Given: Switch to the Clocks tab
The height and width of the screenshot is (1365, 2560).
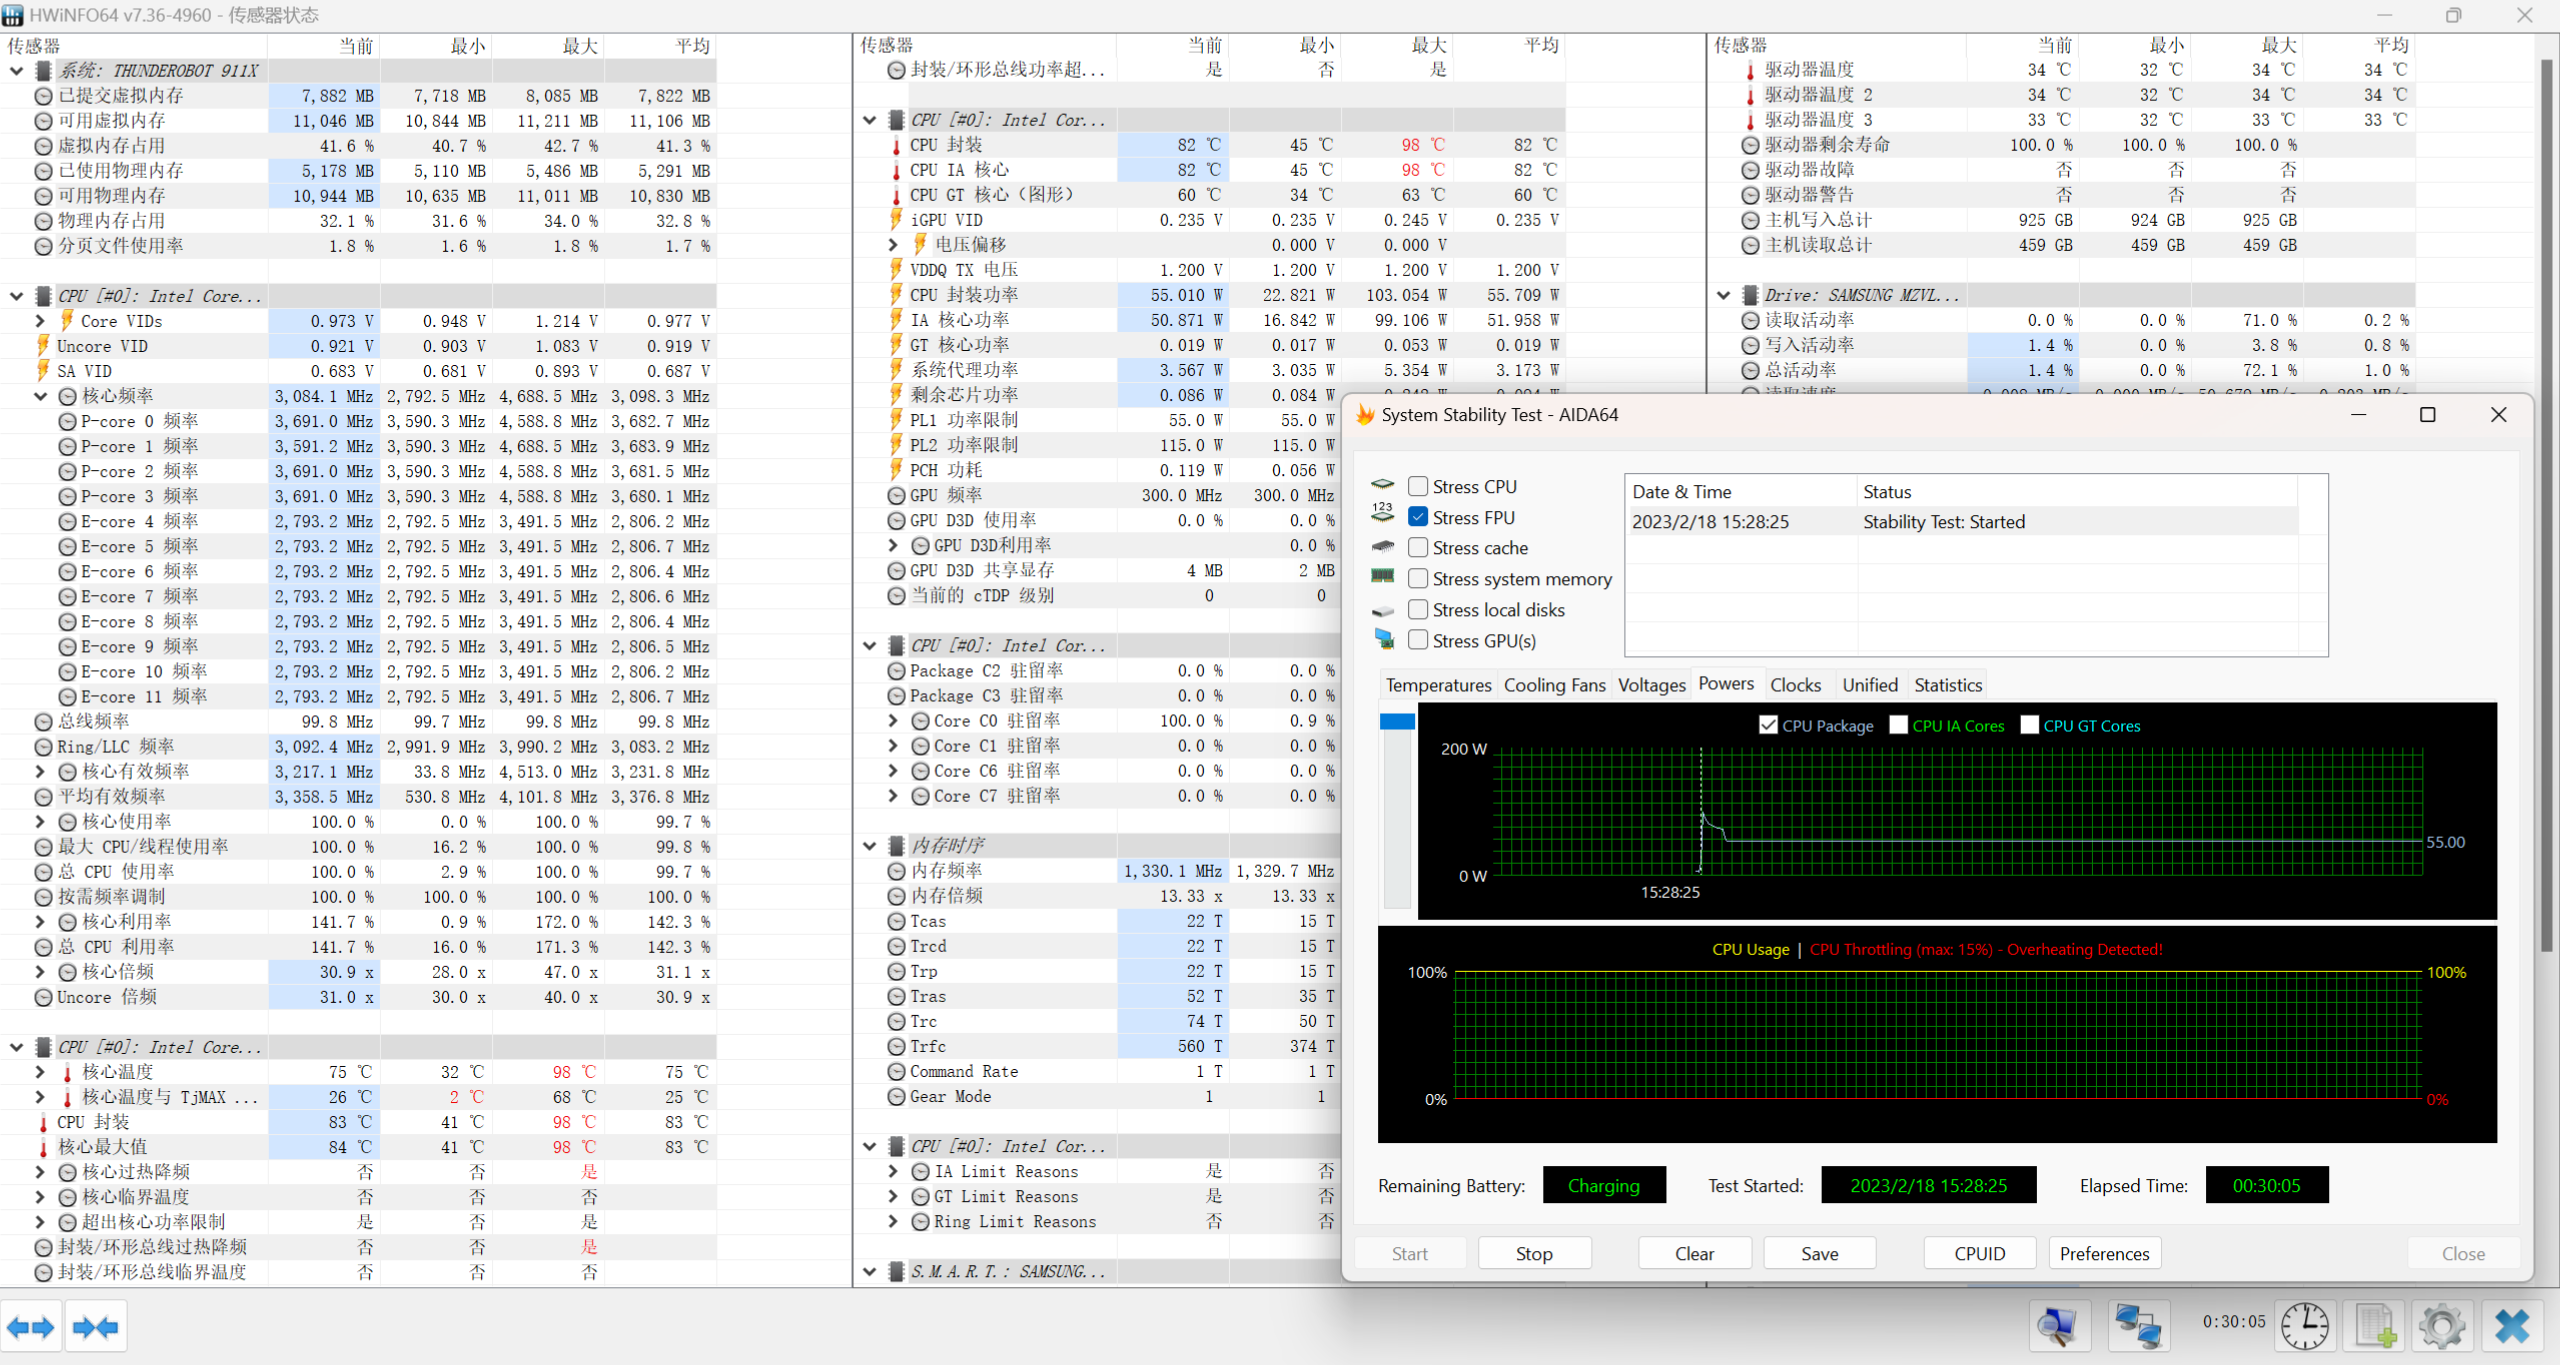Looking at the screenshot, I should tap(1796, 684).
